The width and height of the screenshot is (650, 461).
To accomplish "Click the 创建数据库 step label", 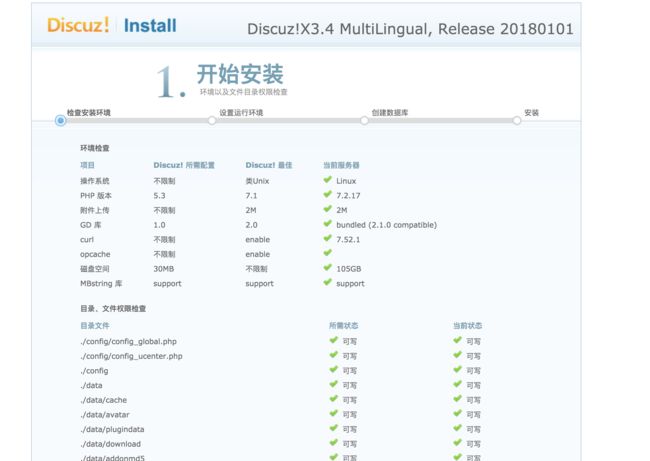I will 390,113.
